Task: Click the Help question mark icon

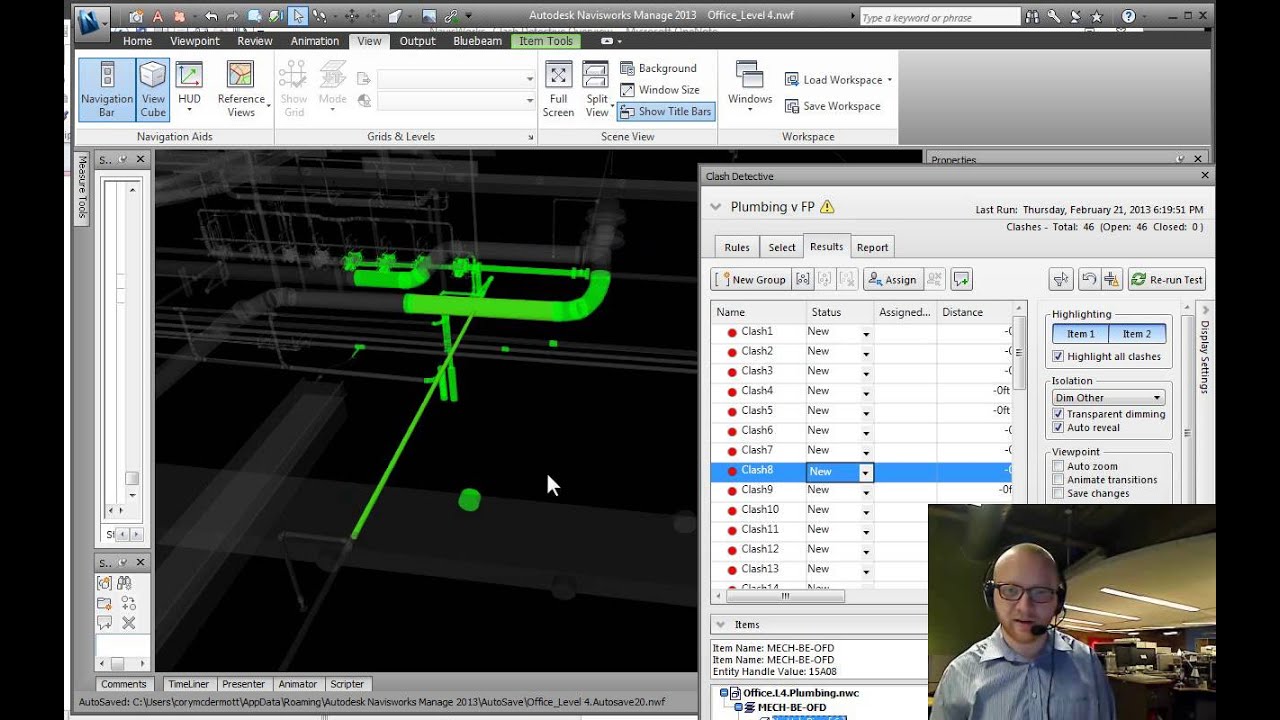Action: (1129, 16)
